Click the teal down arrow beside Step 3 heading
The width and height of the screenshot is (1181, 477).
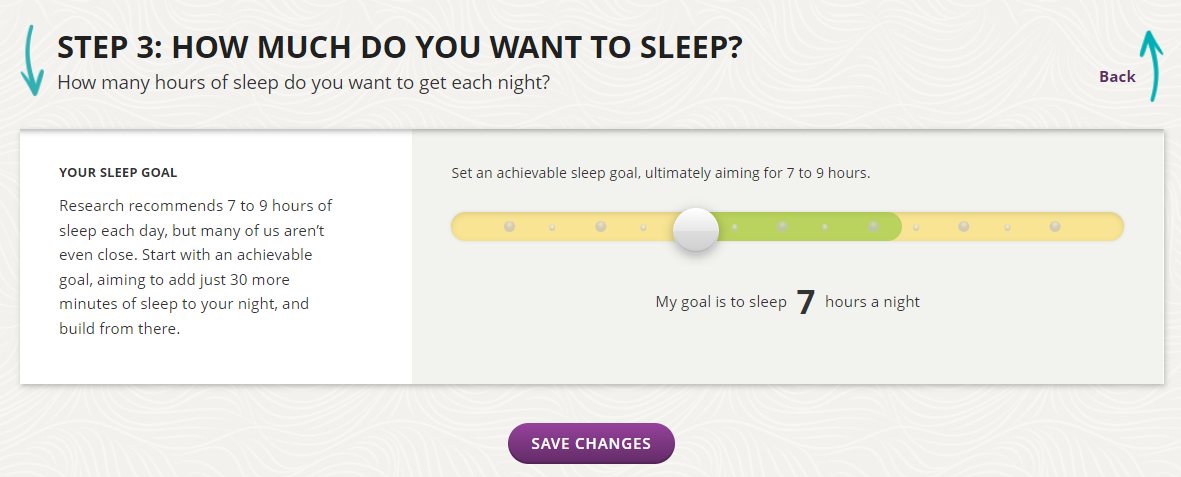coord(31,61)
